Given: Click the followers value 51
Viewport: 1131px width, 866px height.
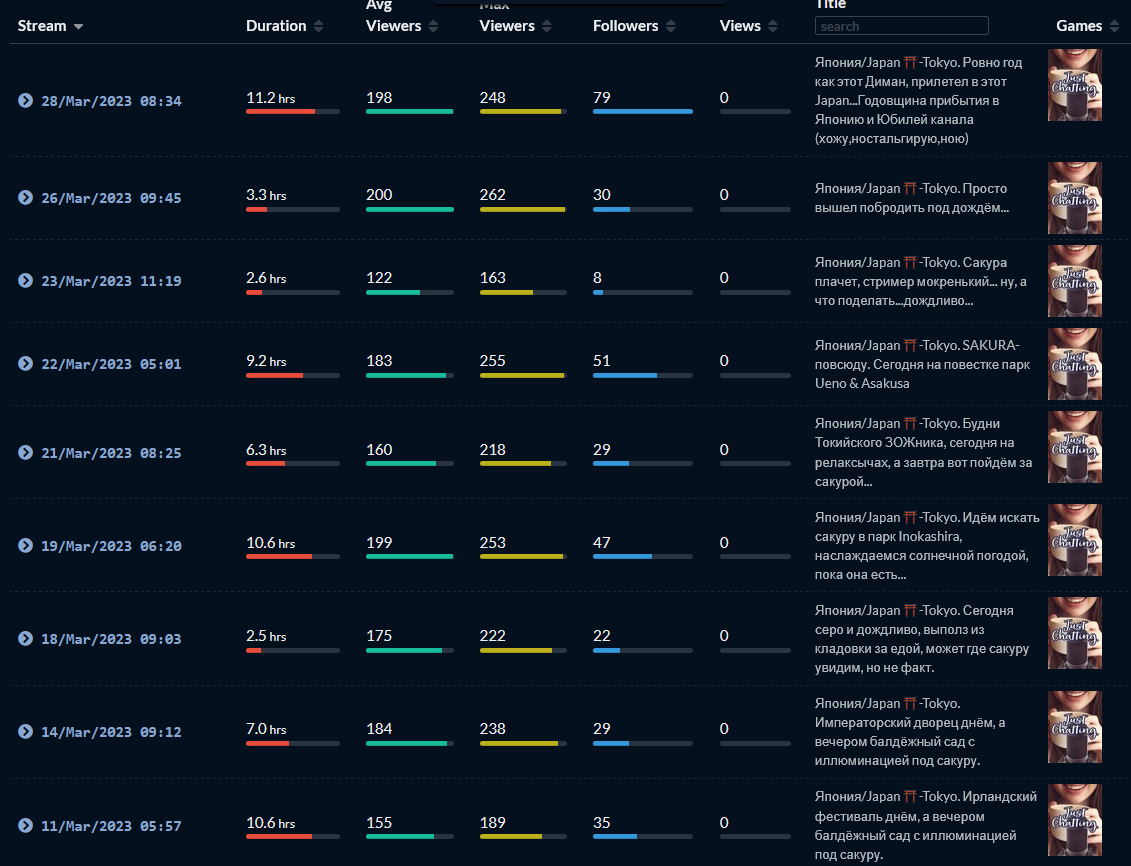Looking at the screenshot, I should pyautogui.click(x=602, y=361).
